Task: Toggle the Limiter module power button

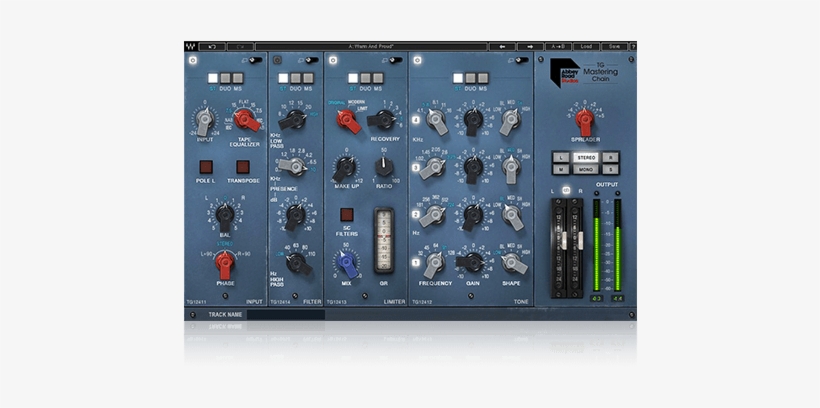Action: coord(333,60)
